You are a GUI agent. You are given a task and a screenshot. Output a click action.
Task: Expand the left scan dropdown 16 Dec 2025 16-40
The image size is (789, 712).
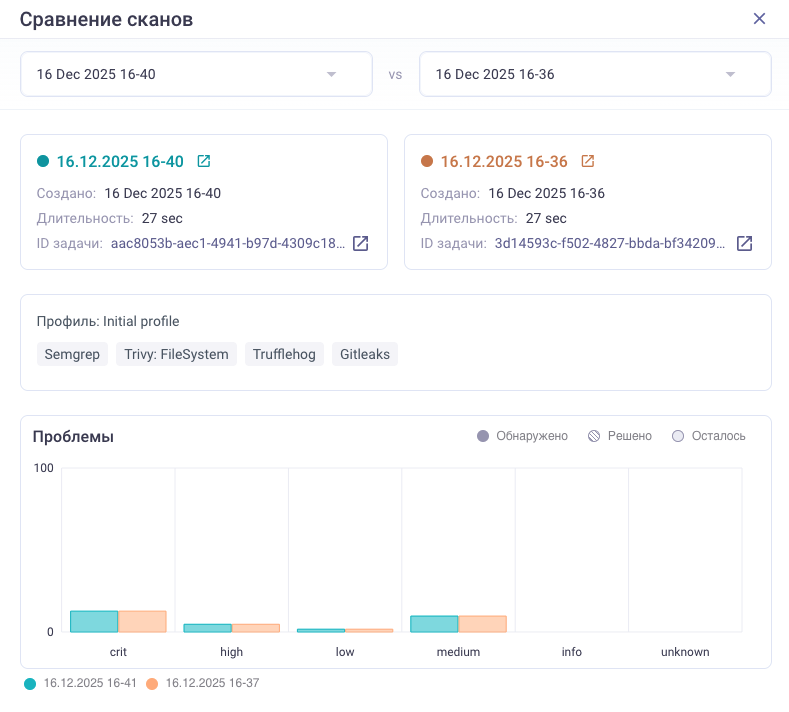tap(331, 74)
